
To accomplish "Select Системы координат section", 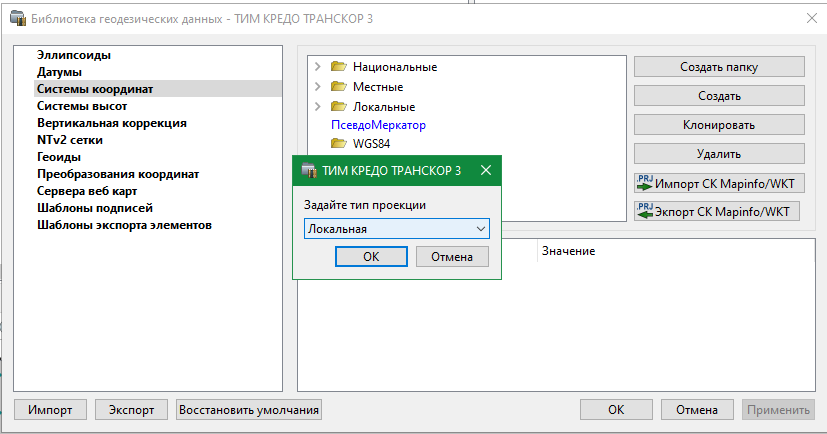I will click(158, 89).
